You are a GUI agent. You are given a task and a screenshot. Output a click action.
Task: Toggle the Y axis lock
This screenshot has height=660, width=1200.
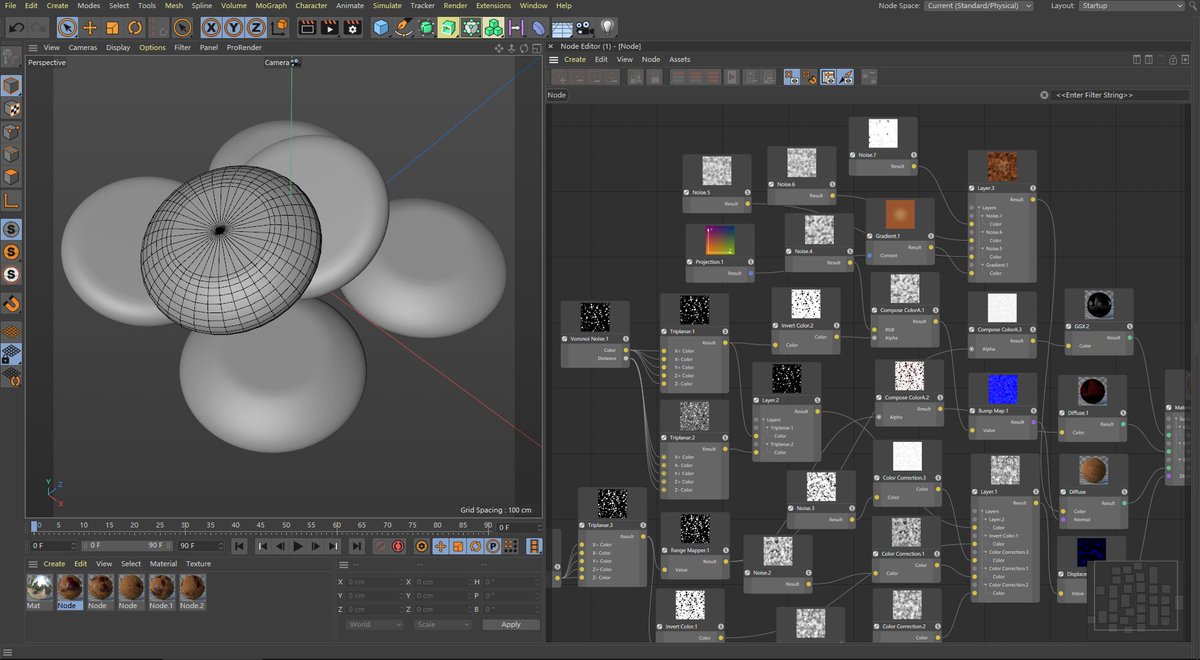coord(235,27)
